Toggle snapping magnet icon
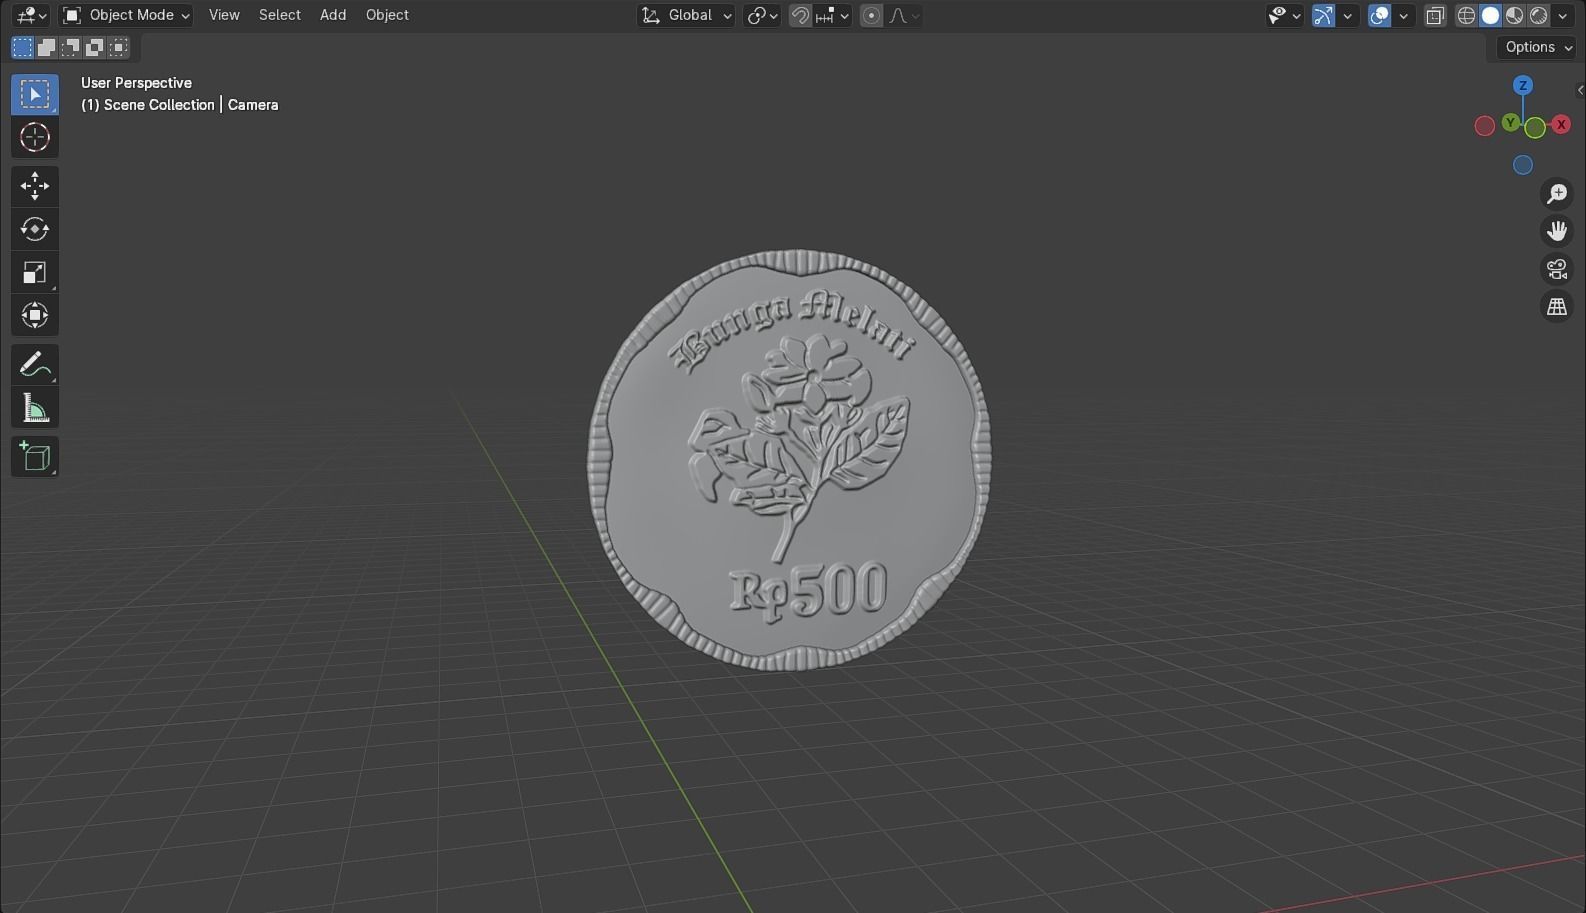 800,15
